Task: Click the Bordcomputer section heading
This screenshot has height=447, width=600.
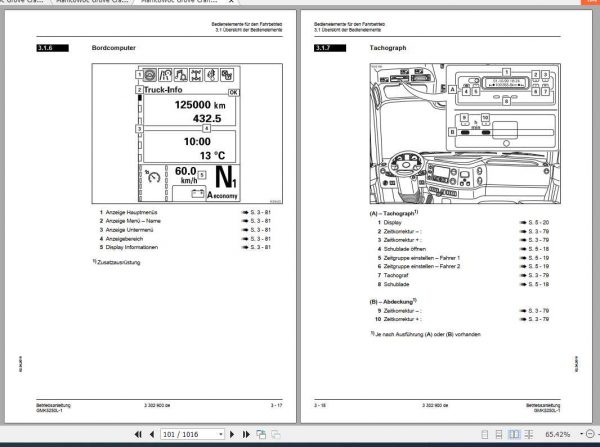Action: coord(114,48)
